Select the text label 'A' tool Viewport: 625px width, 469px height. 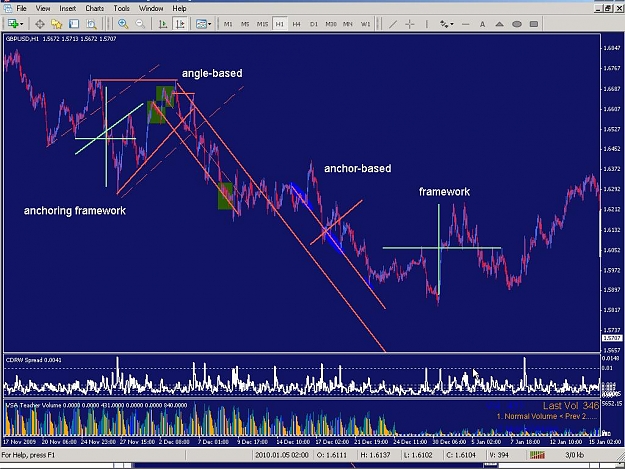[x=482, y=24]
